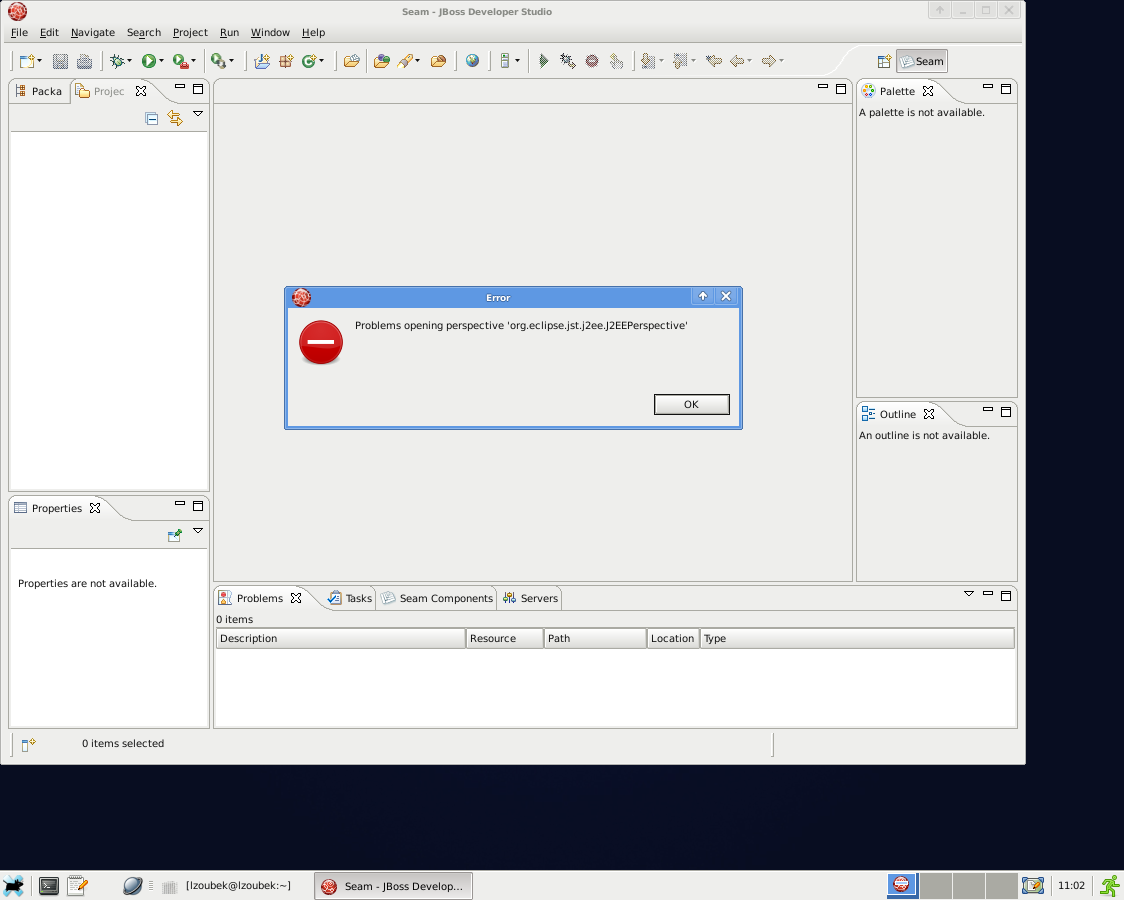Switch to the Package Explorer tab
The height and width of the screenshot is (900, 1124).
point(39,91)
